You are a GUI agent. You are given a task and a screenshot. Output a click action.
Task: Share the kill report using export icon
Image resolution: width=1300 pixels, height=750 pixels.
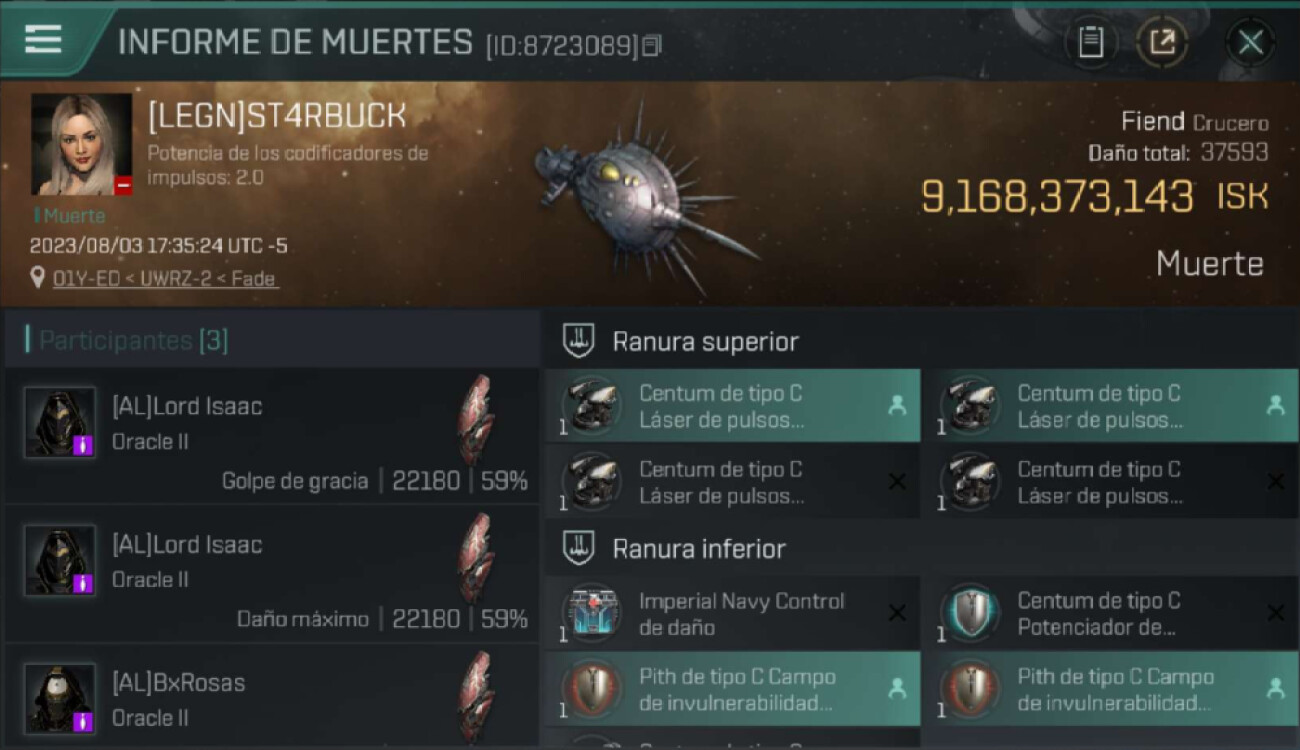(1162, 42)
